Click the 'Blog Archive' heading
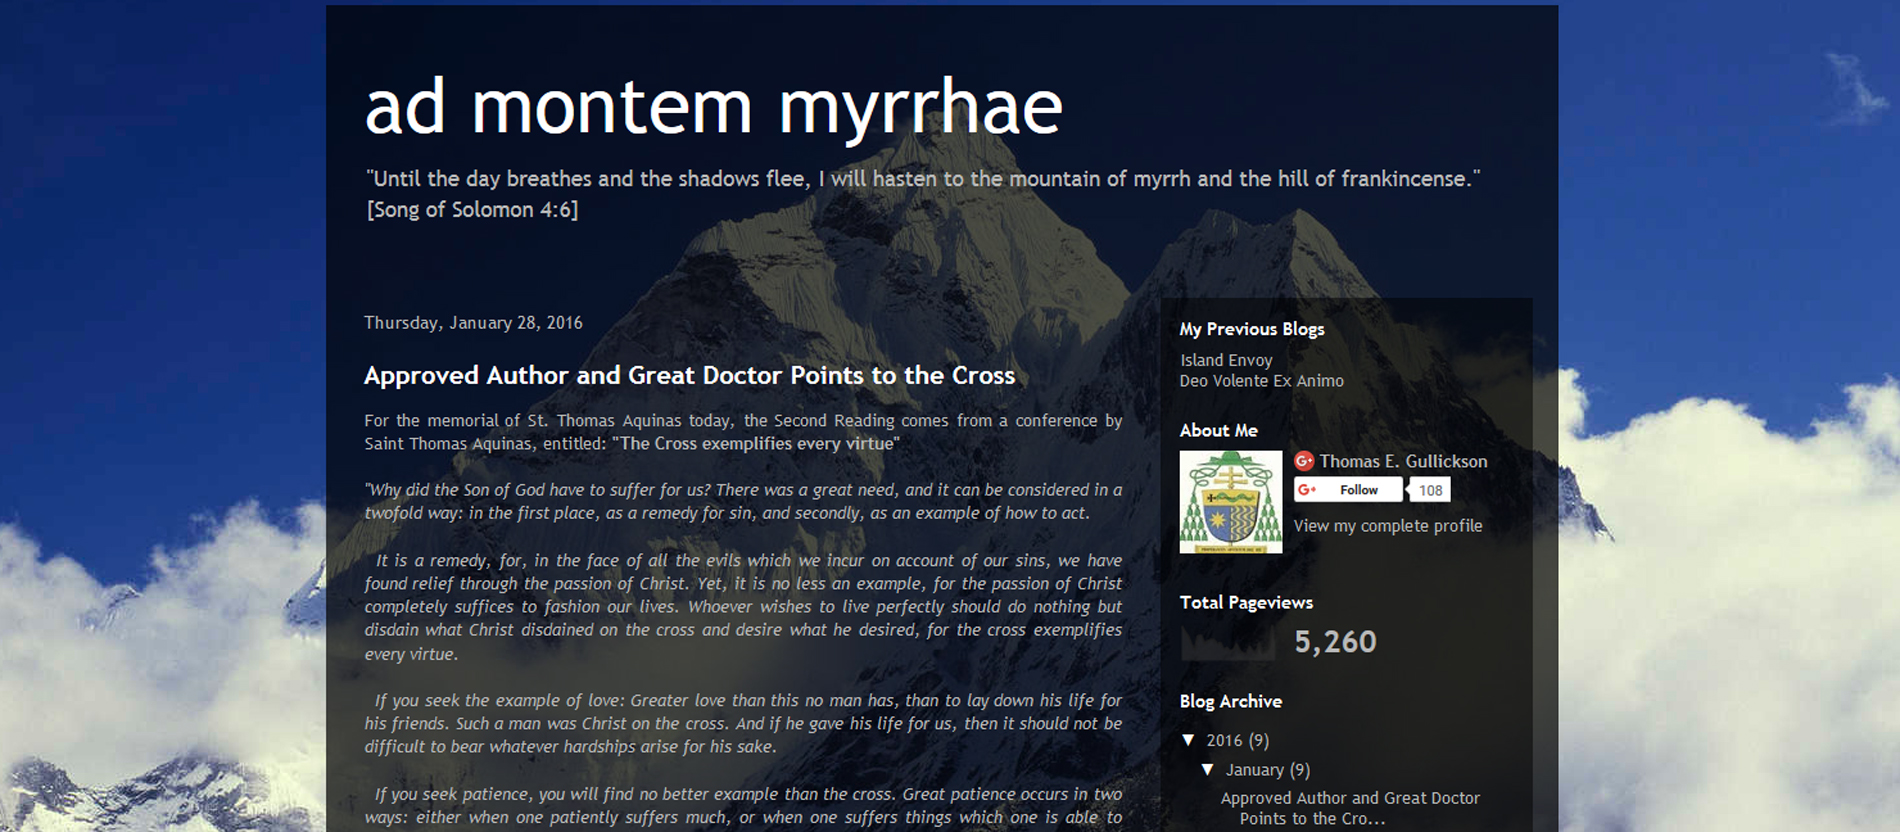Image resolution: width=1900 pixels, height=832 pixels. (1231, 701)
